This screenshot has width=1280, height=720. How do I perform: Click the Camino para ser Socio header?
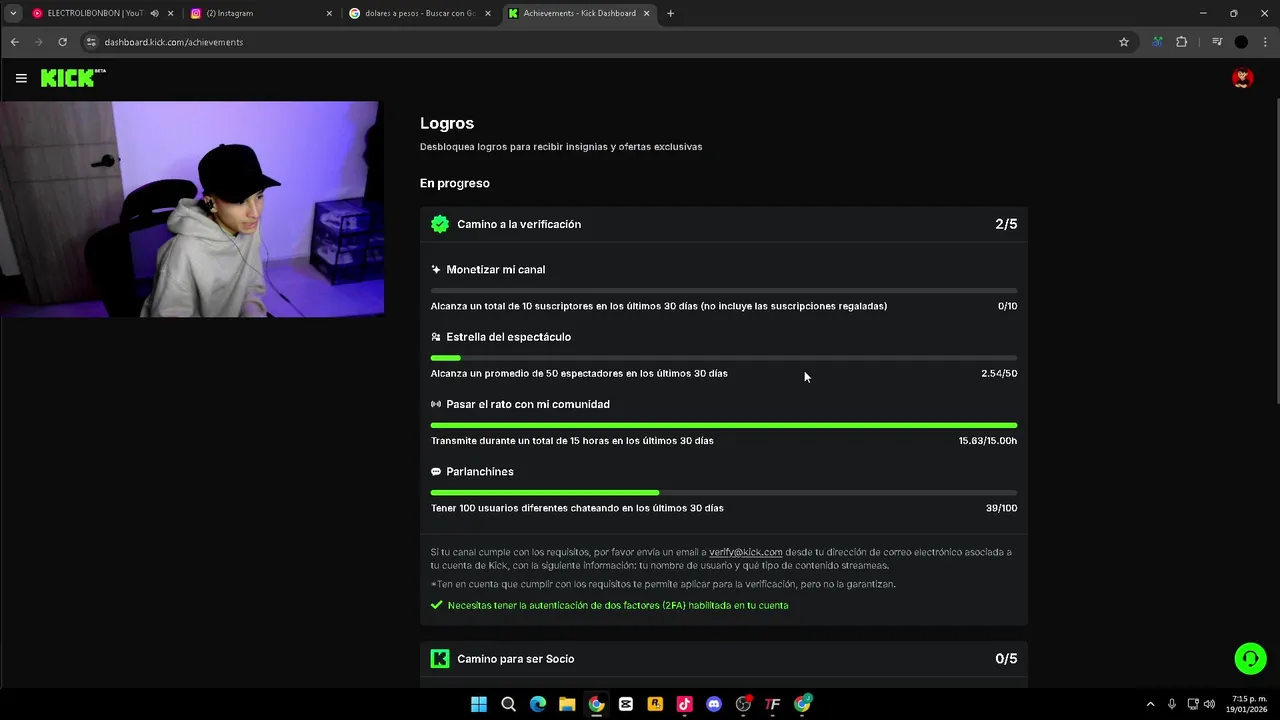pos(724,658)
